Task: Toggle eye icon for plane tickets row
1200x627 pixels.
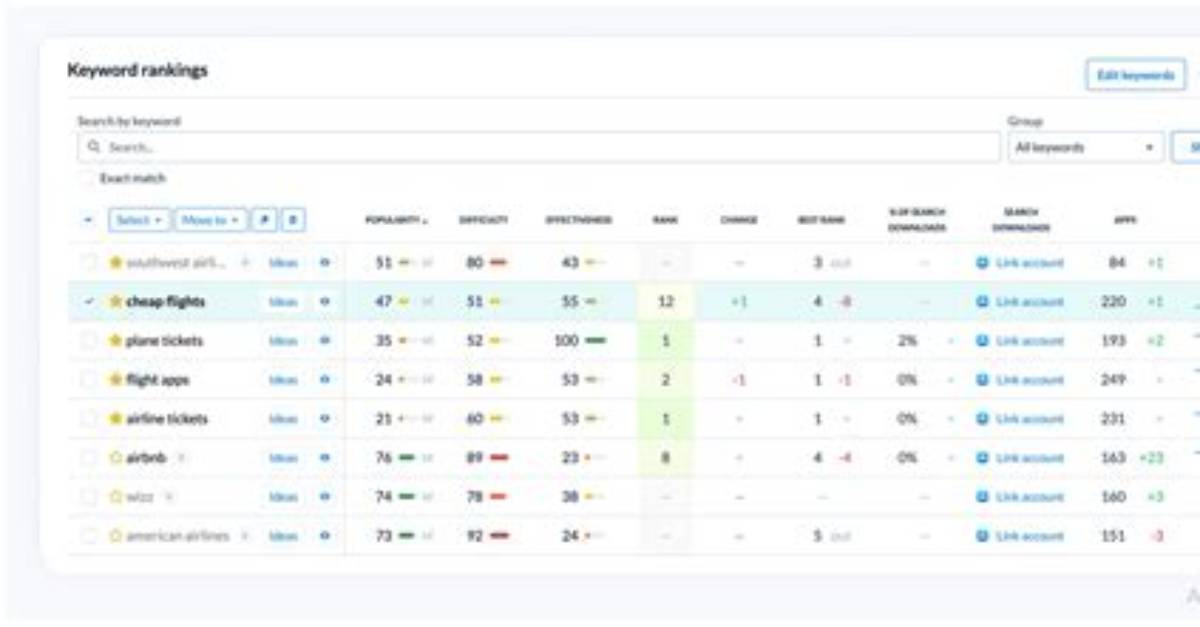Action: coord(325,341)
